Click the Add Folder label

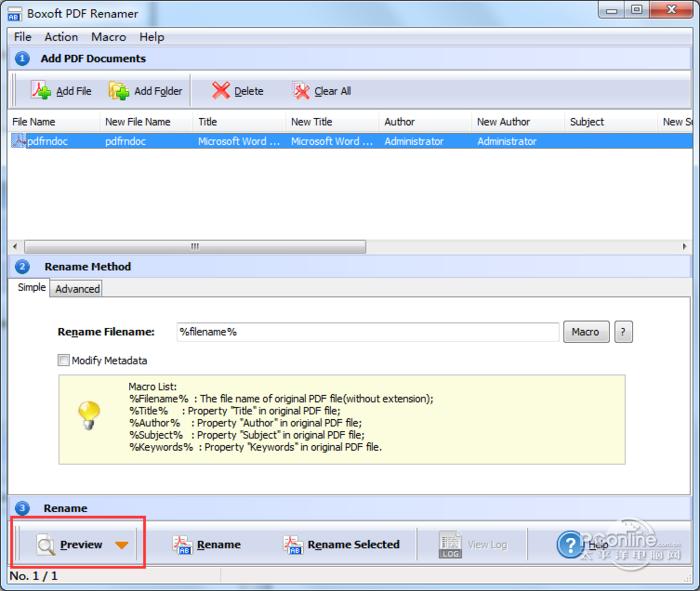(x=158, y=91)
